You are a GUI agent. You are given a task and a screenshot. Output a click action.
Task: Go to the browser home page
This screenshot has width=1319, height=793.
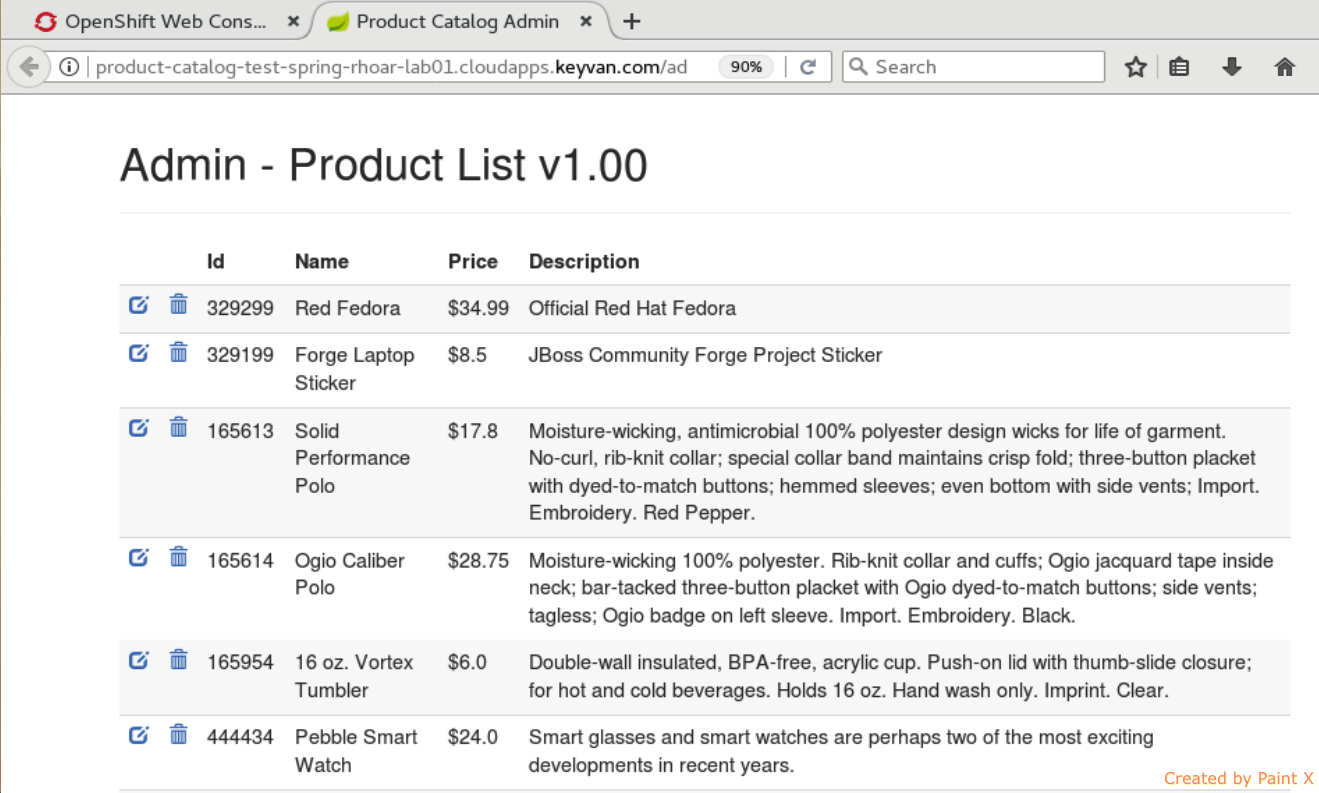click(x=1285, y=67)
